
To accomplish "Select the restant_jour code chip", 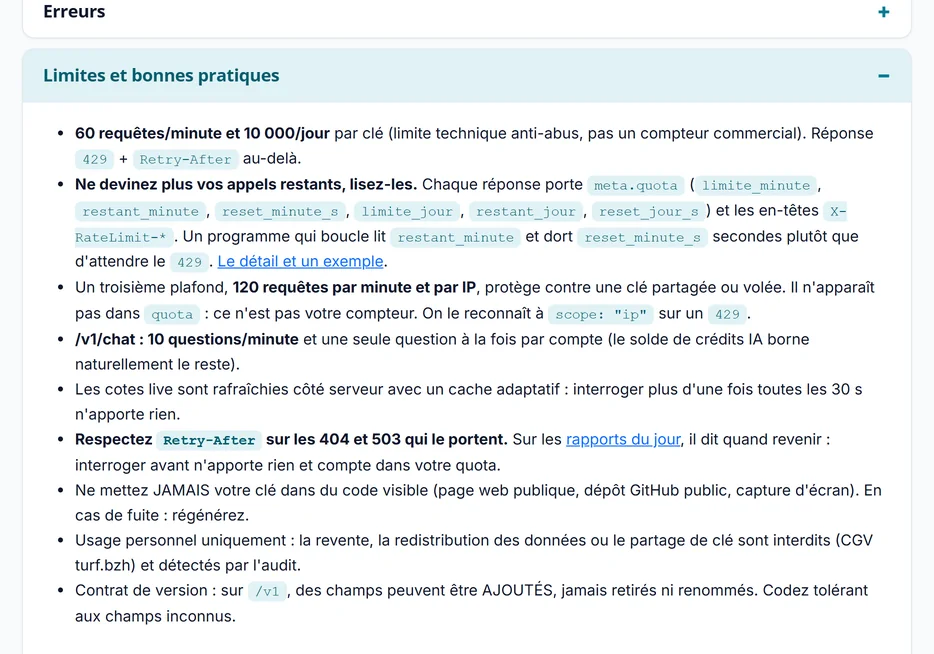I will pyautogui.click(x=526, y=211).
